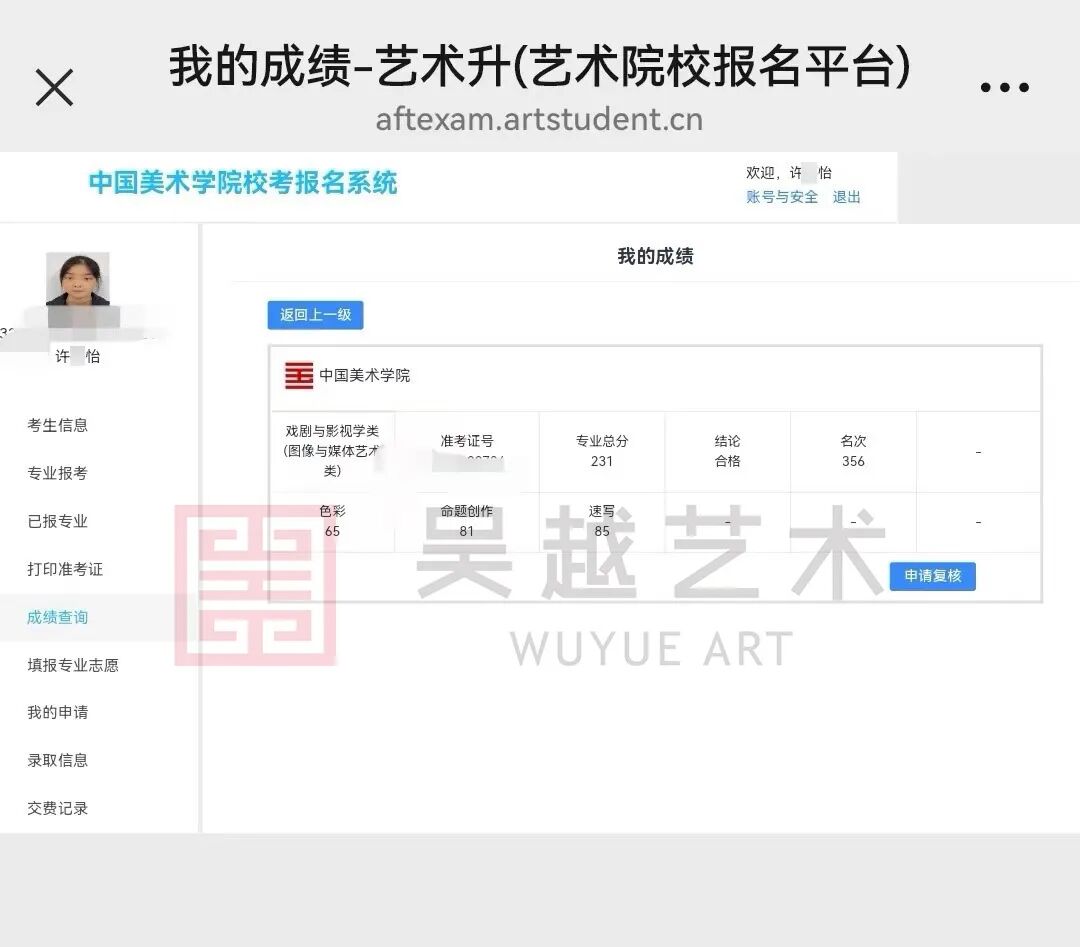Click the 中国美术学院 academy logo icon

[x=299, y=377]
